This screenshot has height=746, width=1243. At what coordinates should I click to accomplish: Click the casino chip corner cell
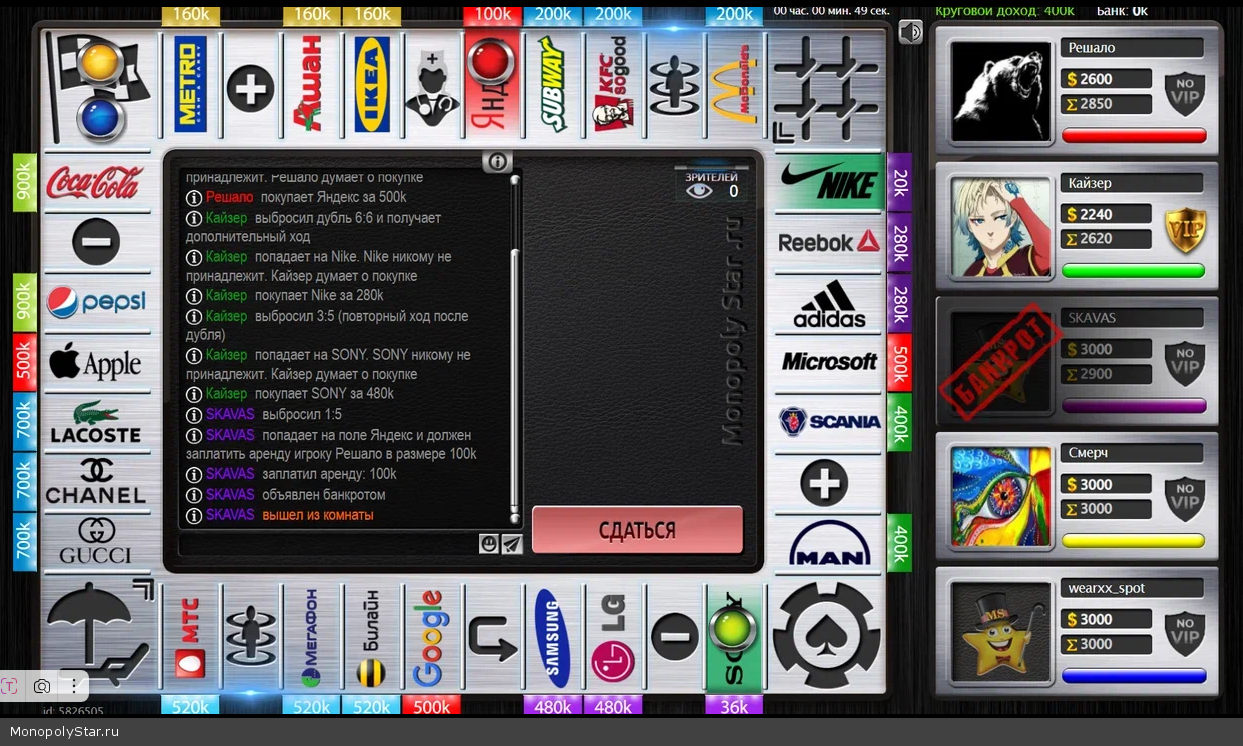826,635
